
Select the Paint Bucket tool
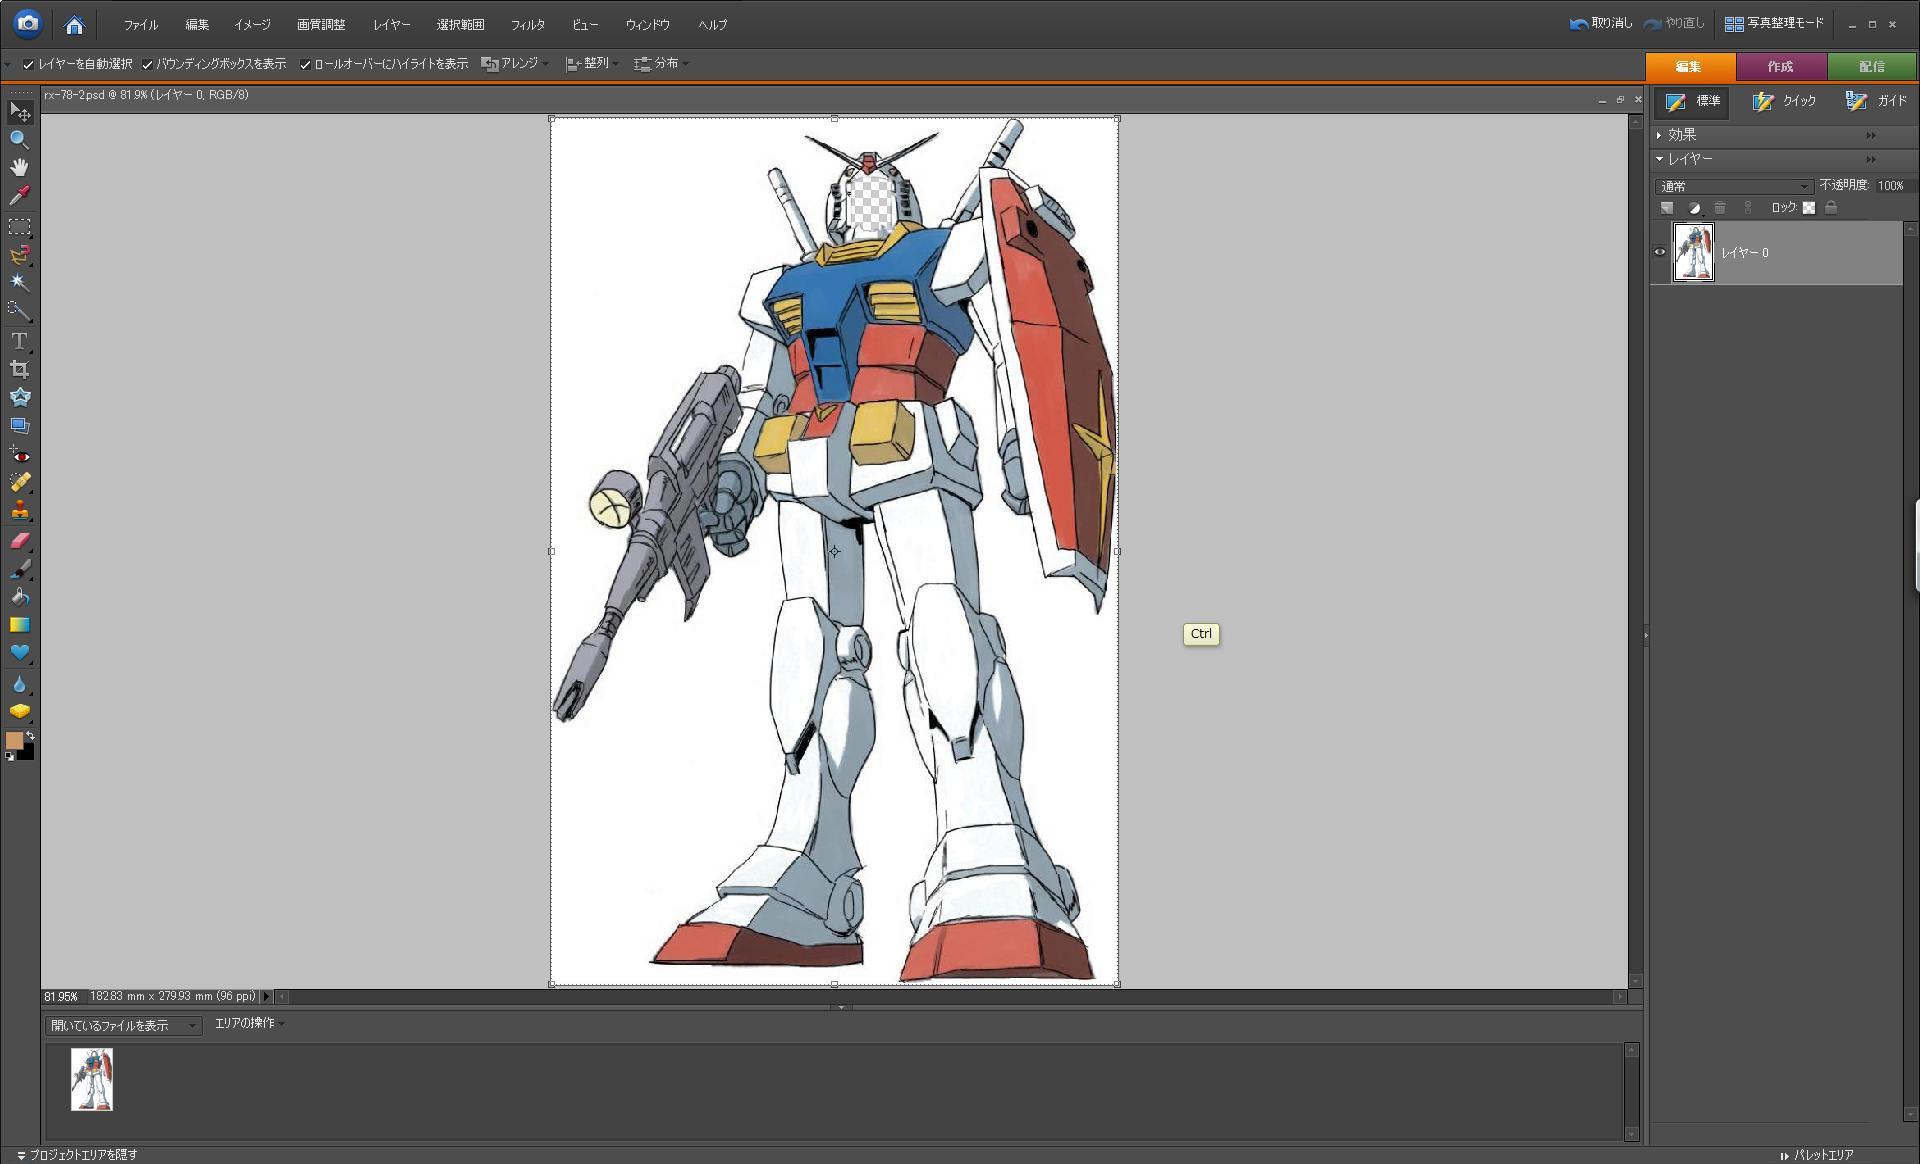pyautogui.click(x=19, y=597)
